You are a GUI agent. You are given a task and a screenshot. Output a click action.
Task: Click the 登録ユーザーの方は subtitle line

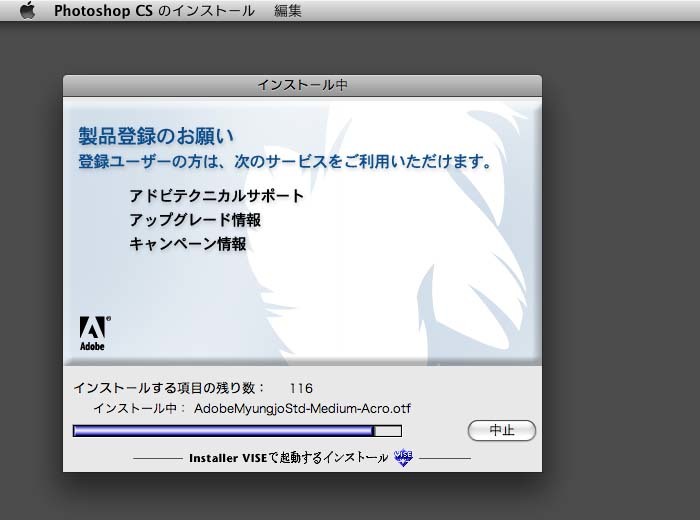(x=285, y=161)
